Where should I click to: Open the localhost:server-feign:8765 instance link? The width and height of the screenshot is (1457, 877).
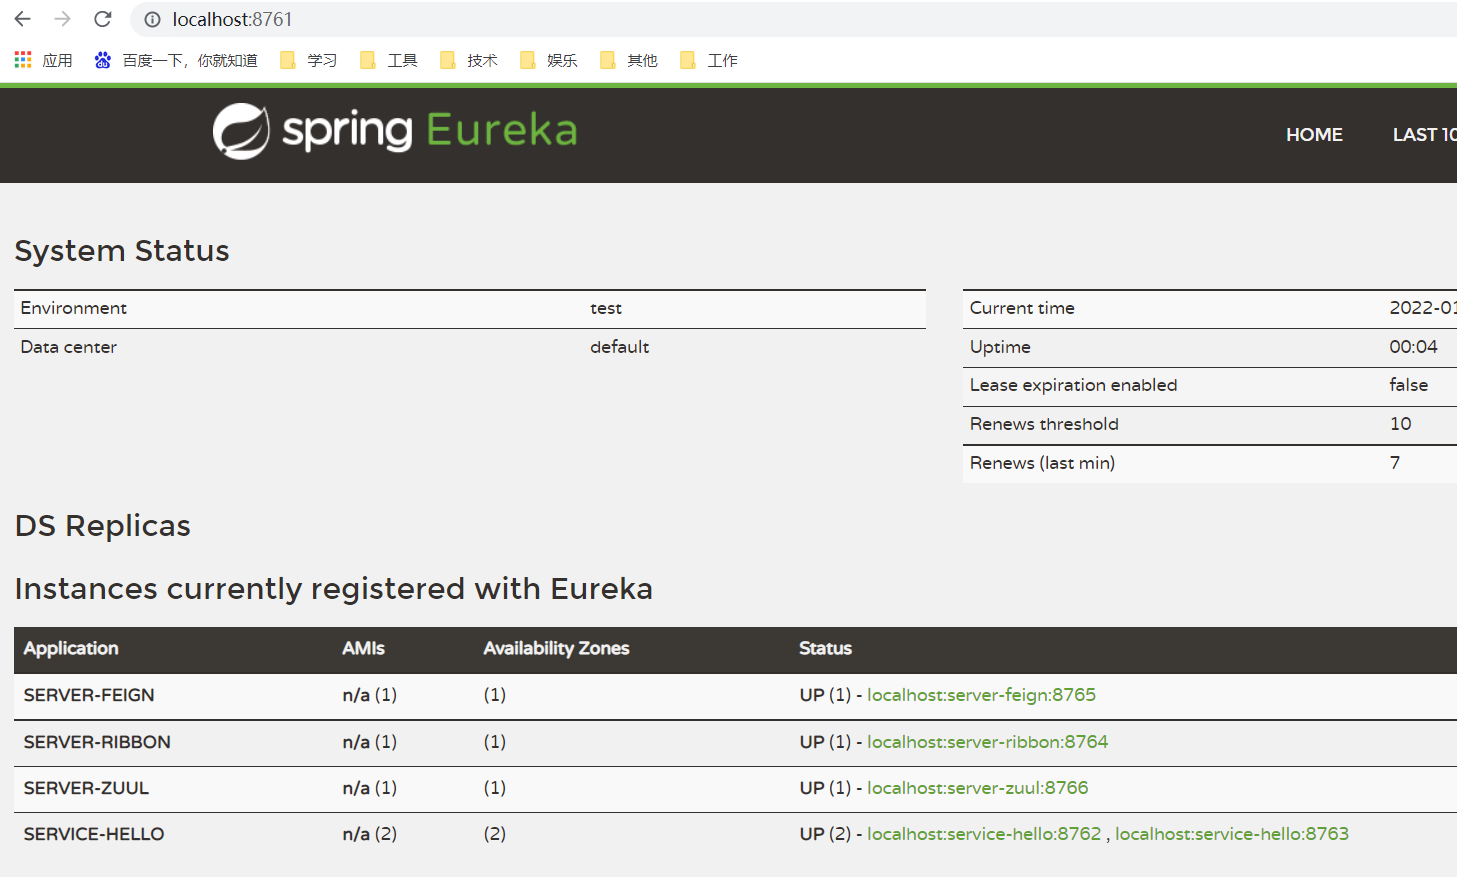981,695
